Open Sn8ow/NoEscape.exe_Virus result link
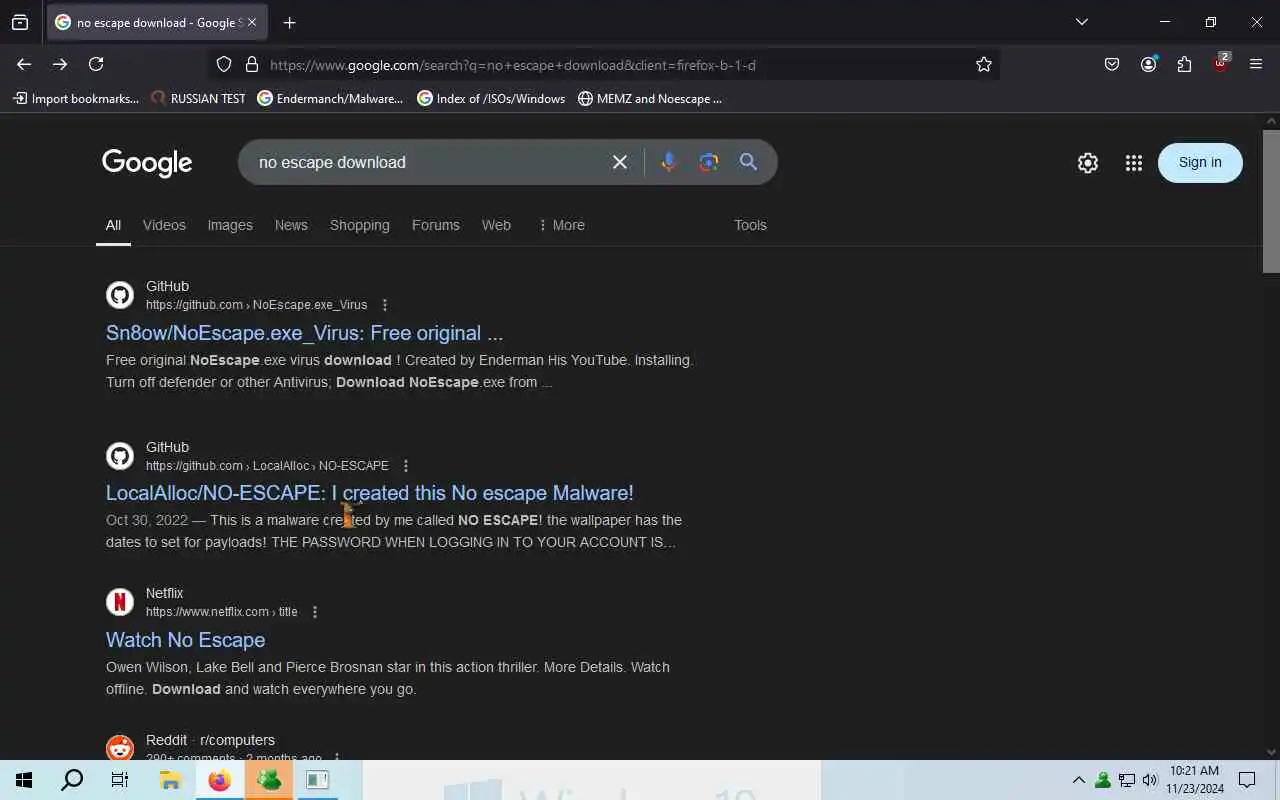This screenshot has width=1280, height=800. [304, 333]
